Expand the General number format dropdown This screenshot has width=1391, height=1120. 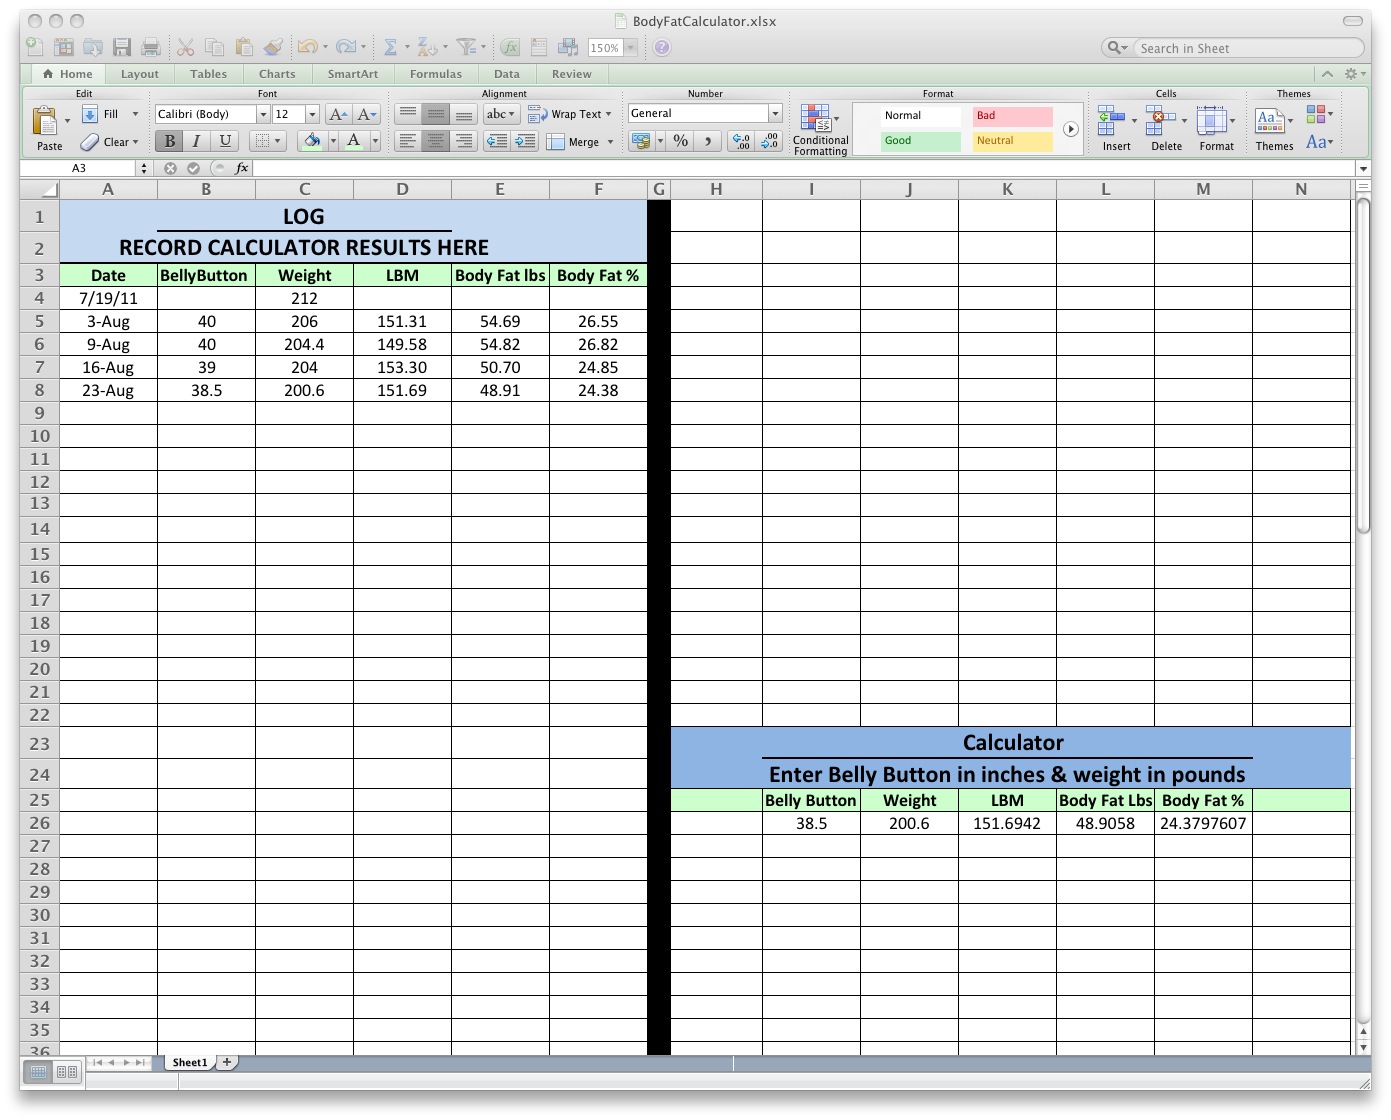[x=774, y=114]
